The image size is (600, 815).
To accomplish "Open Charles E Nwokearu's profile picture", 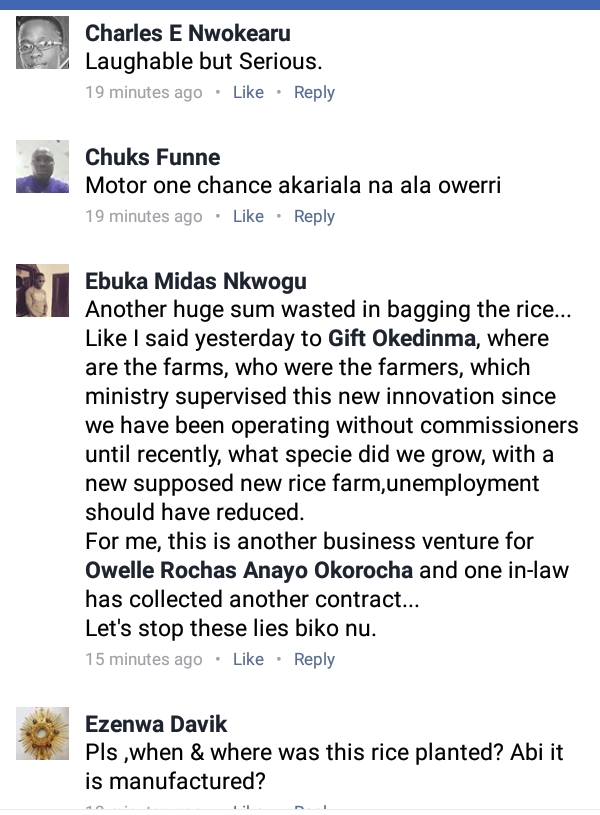I will click(x=43, y=43).
